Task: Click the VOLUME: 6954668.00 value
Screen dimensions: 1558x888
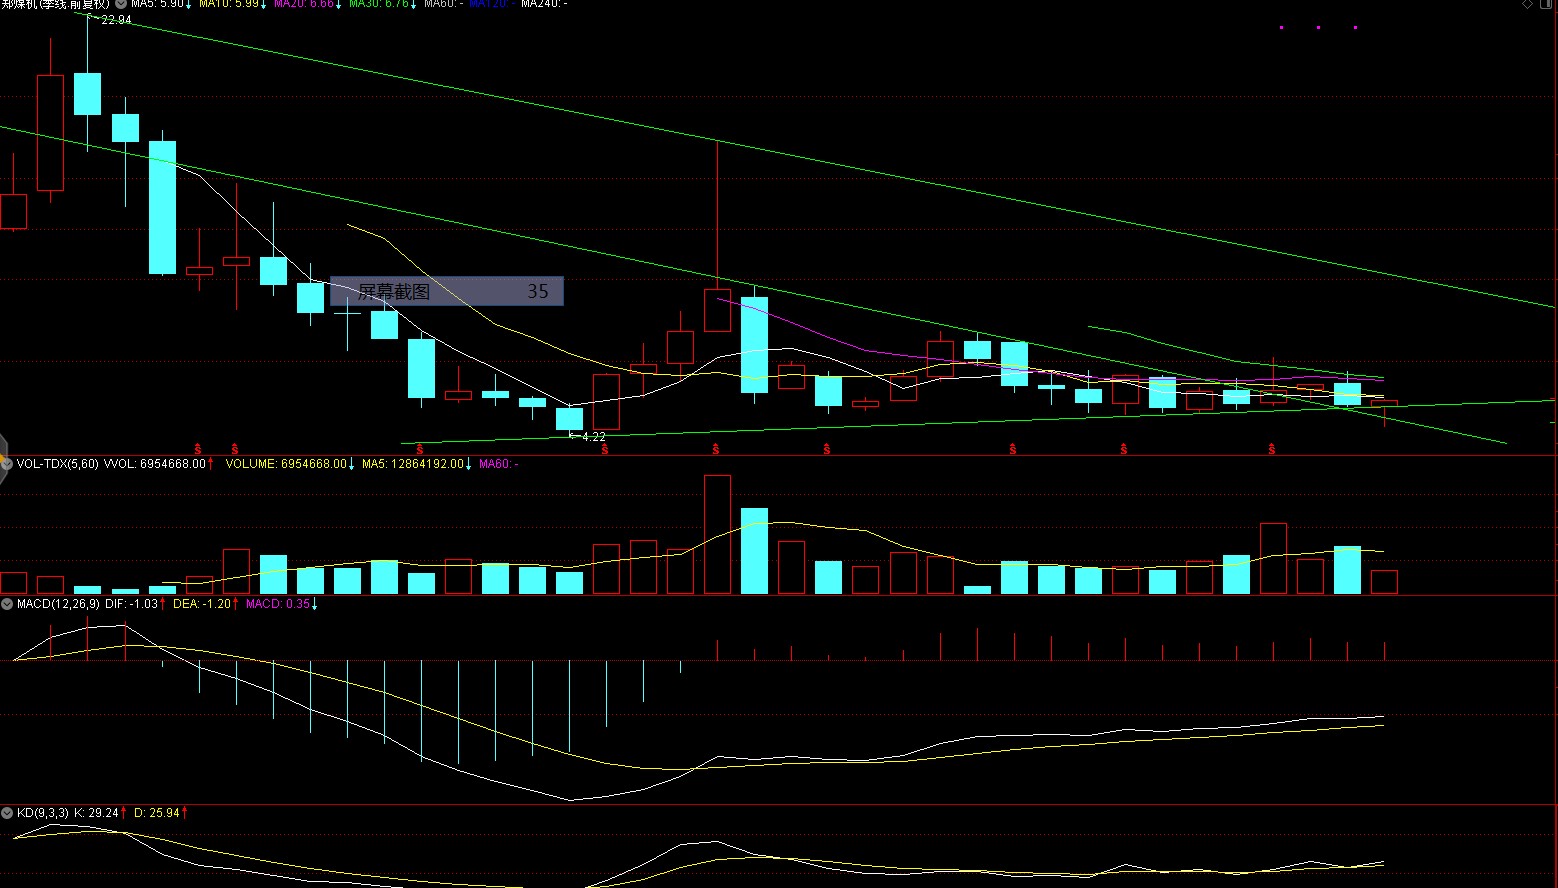Action: pos(286,464)
